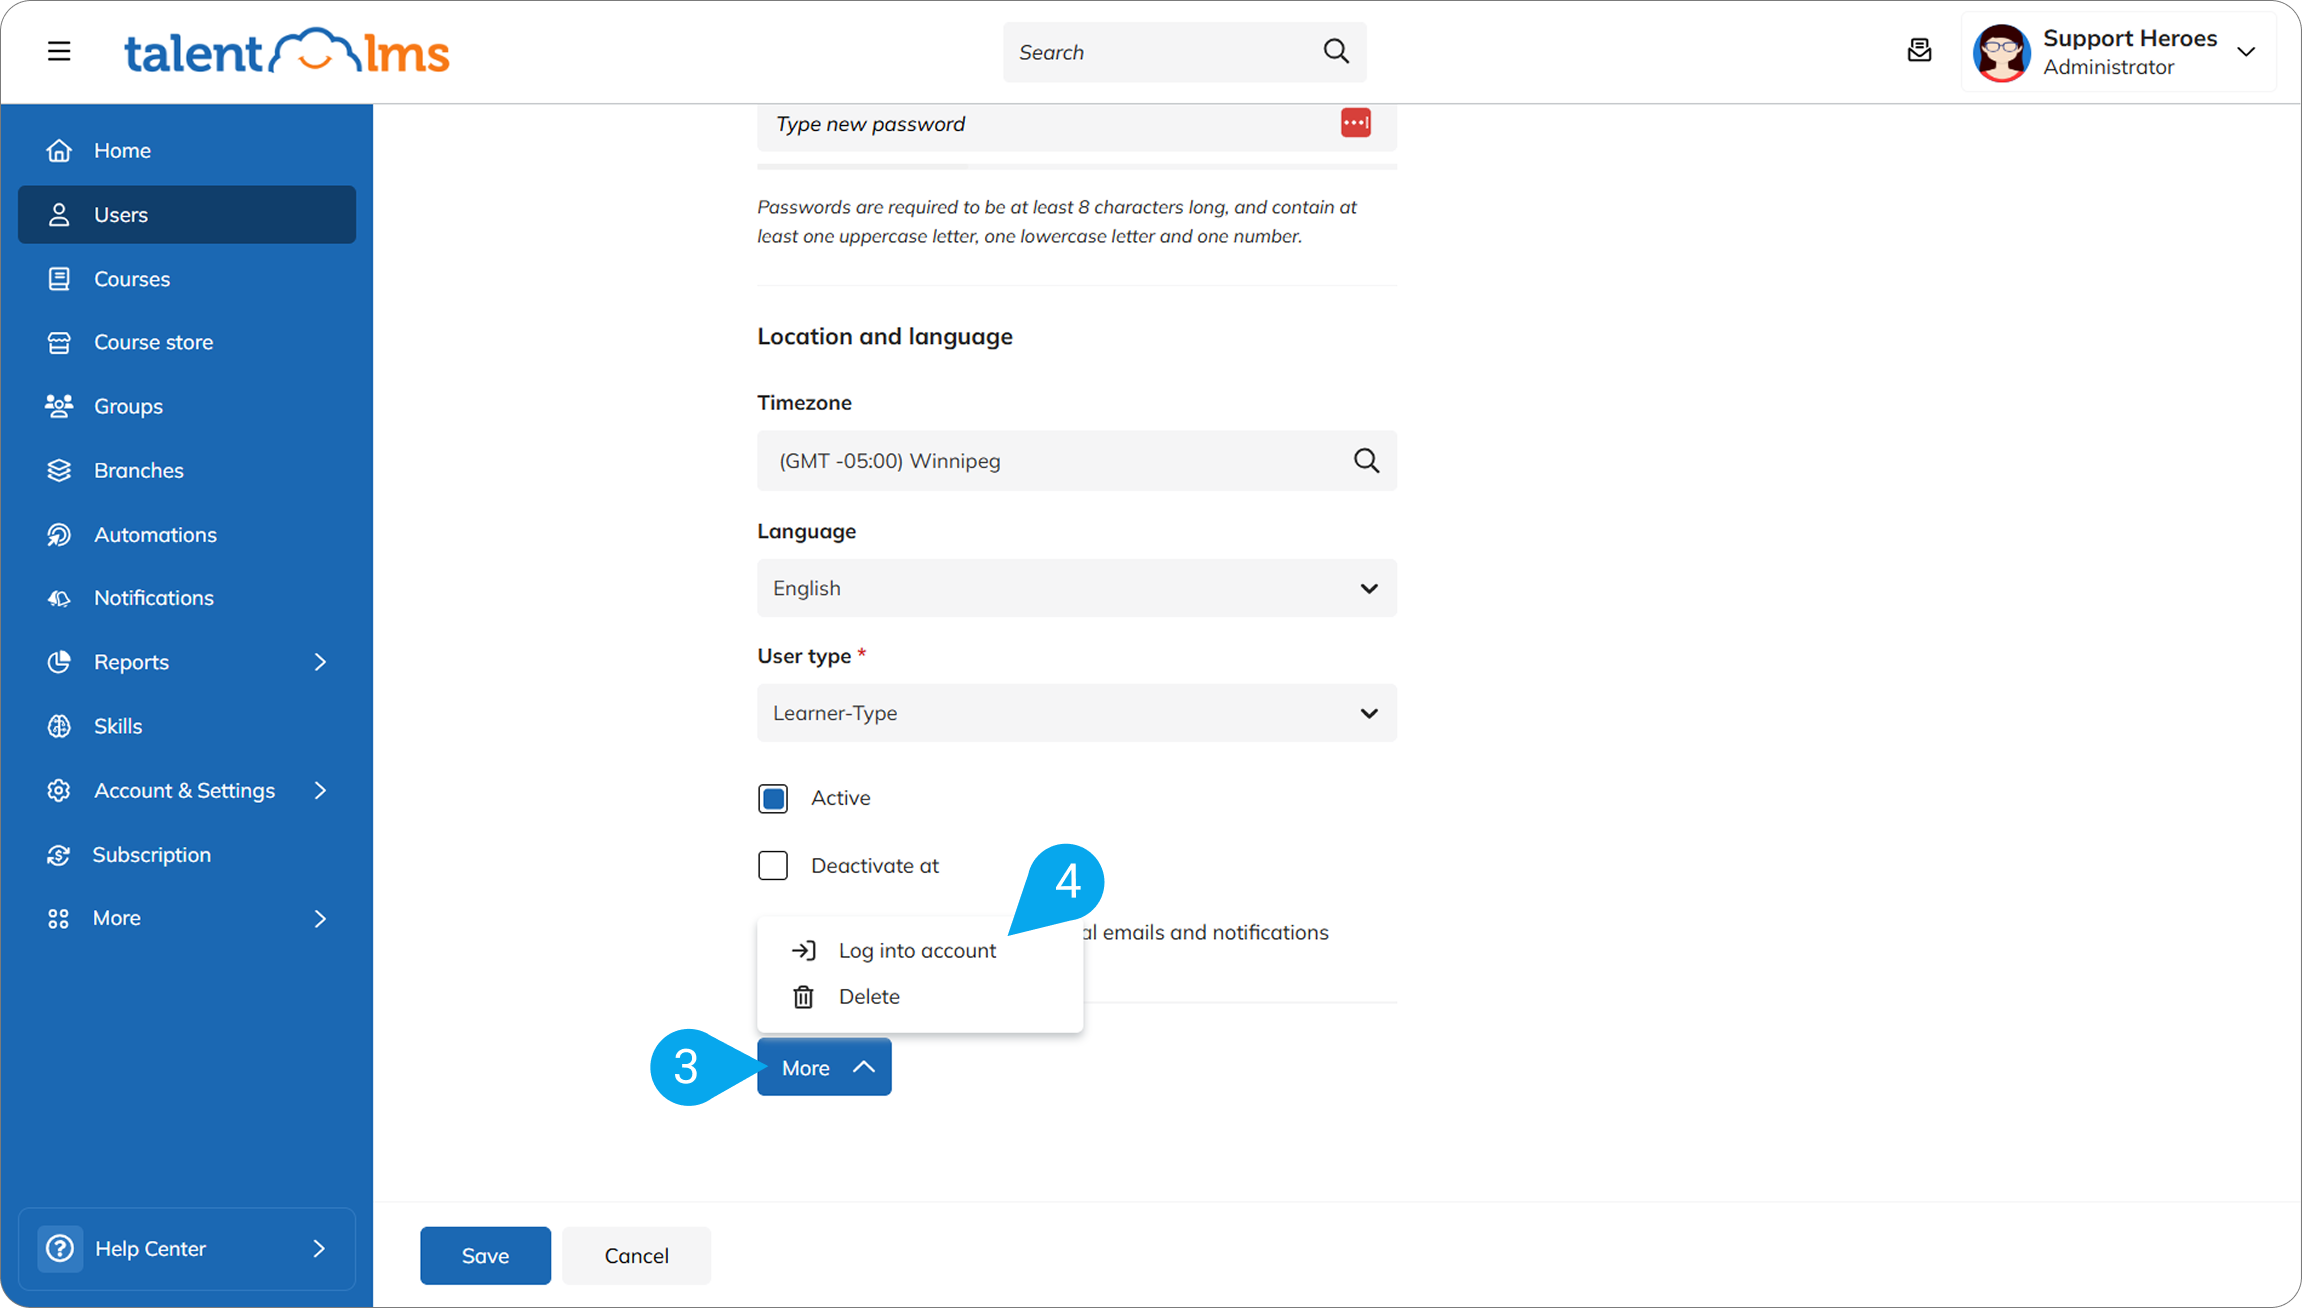Select Log into account option
The image size is (2302, 1308).
(919, 950)
